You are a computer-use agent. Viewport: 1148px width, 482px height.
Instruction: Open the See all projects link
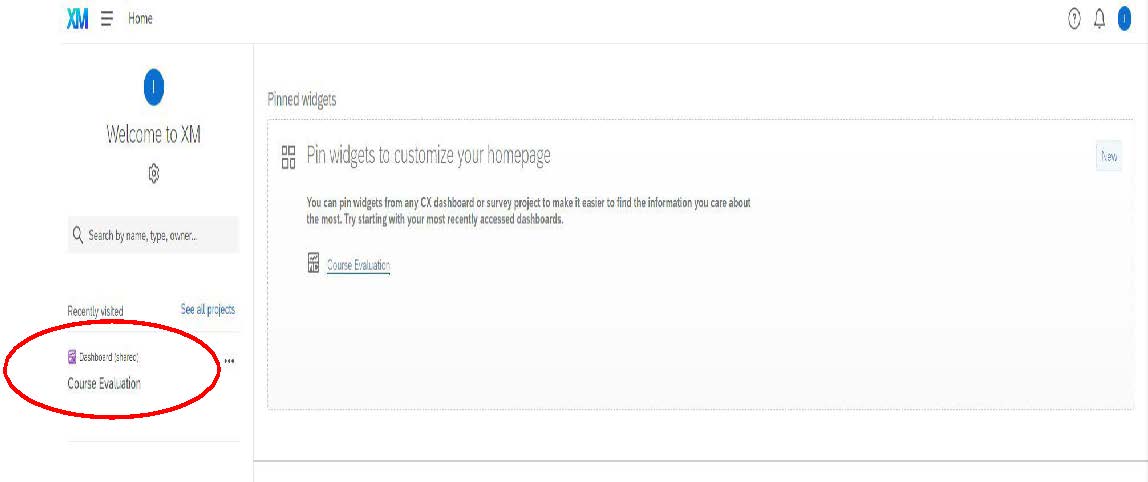207,310
